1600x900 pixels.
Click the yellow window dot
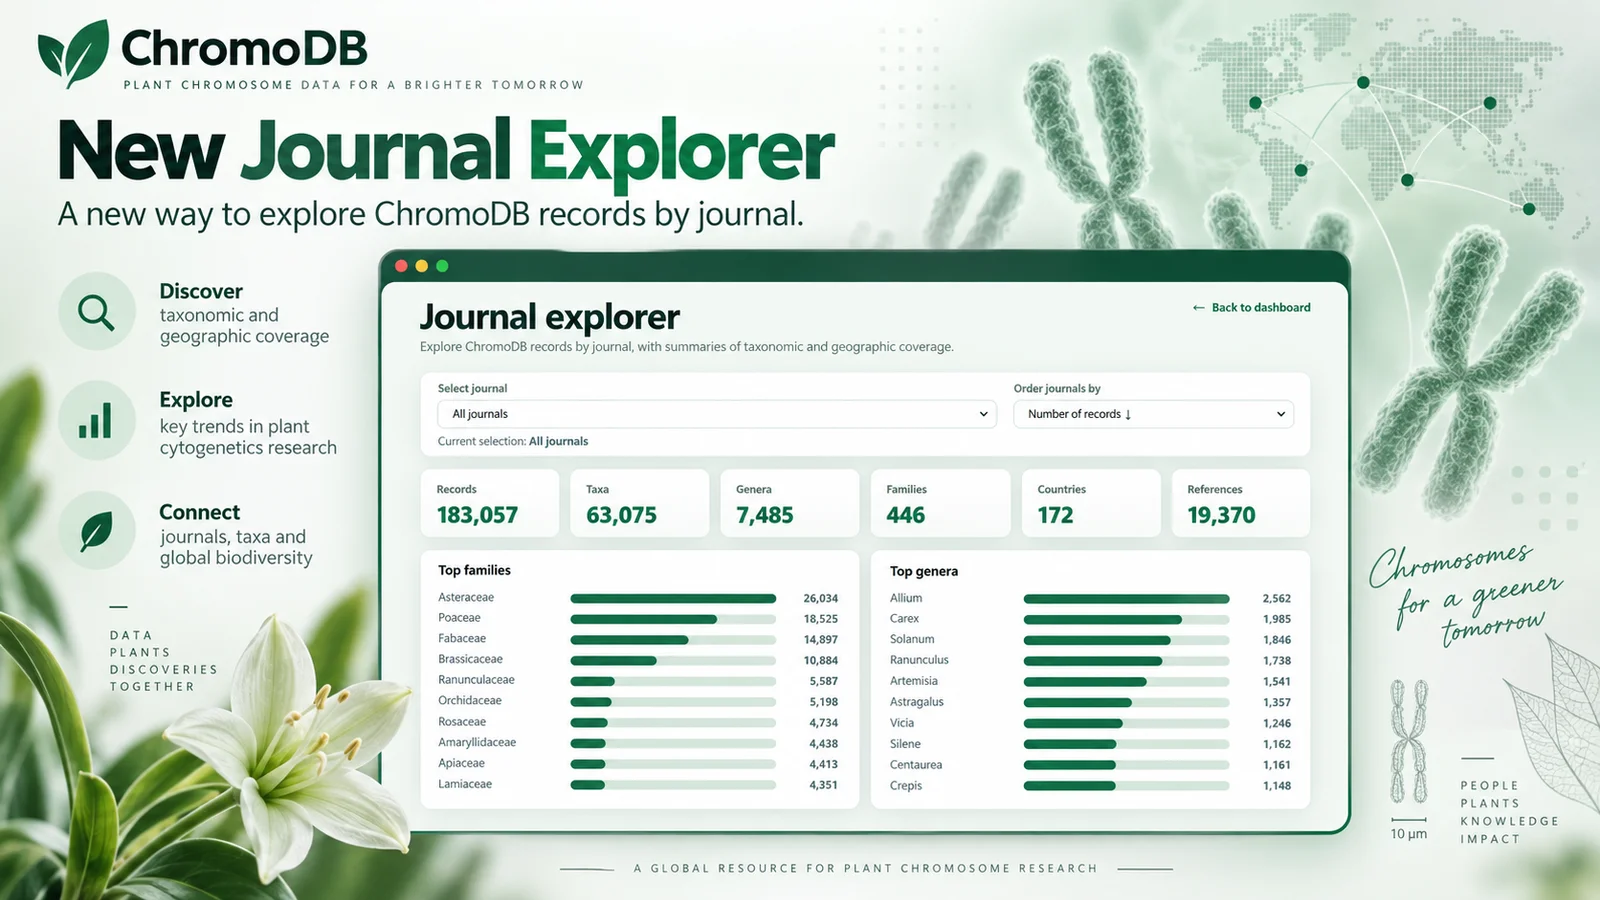421,266
